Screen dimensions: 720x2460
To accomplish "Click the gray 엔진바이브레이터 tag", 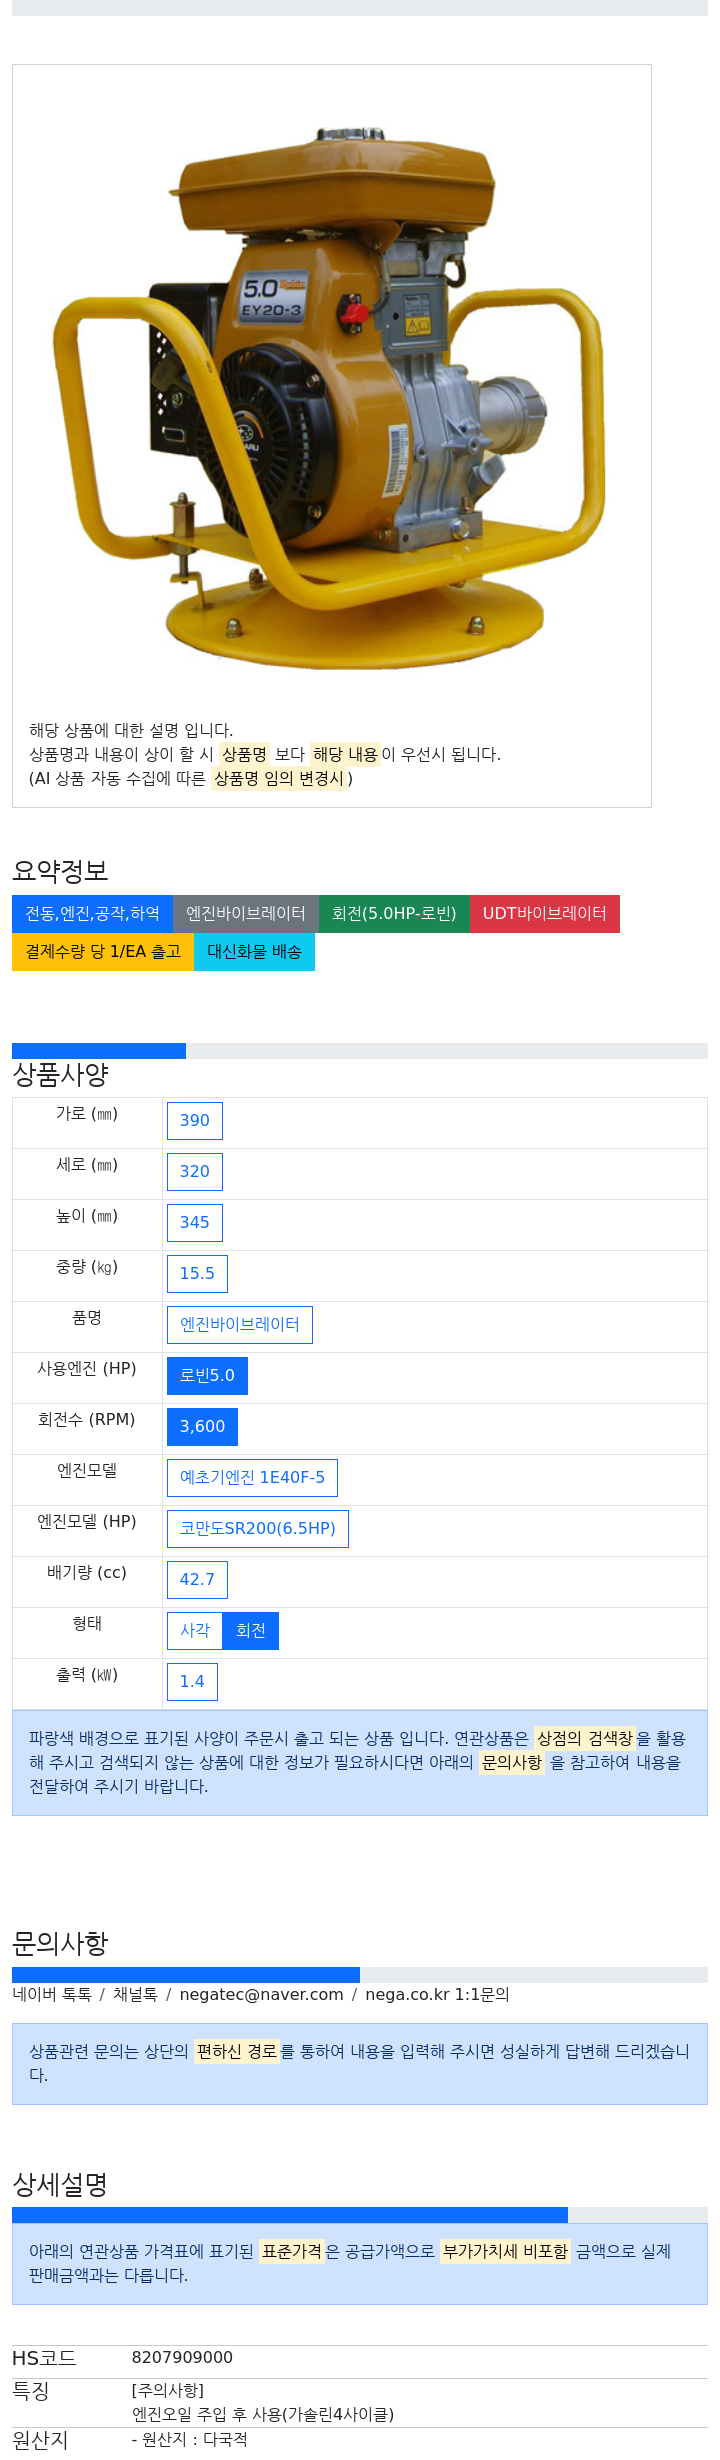I will 246,914.
